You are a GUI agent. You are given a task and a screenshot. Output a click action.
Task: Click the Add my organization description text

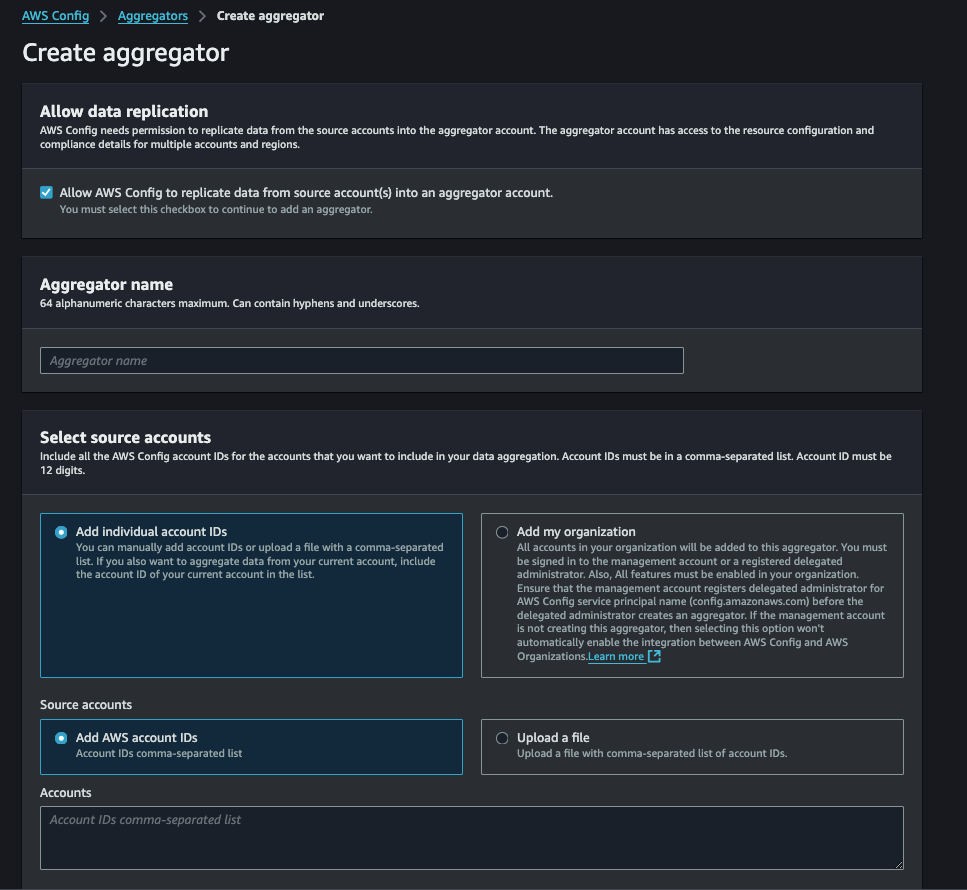coord(700,595)
